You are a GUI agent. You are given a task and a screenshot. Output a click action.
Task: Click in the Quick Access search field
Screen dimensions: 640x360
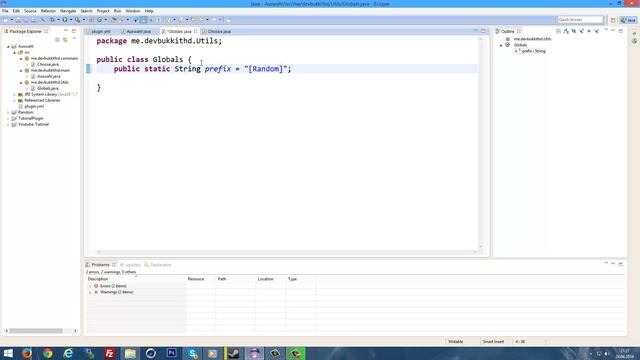click(x=580, y=20)
